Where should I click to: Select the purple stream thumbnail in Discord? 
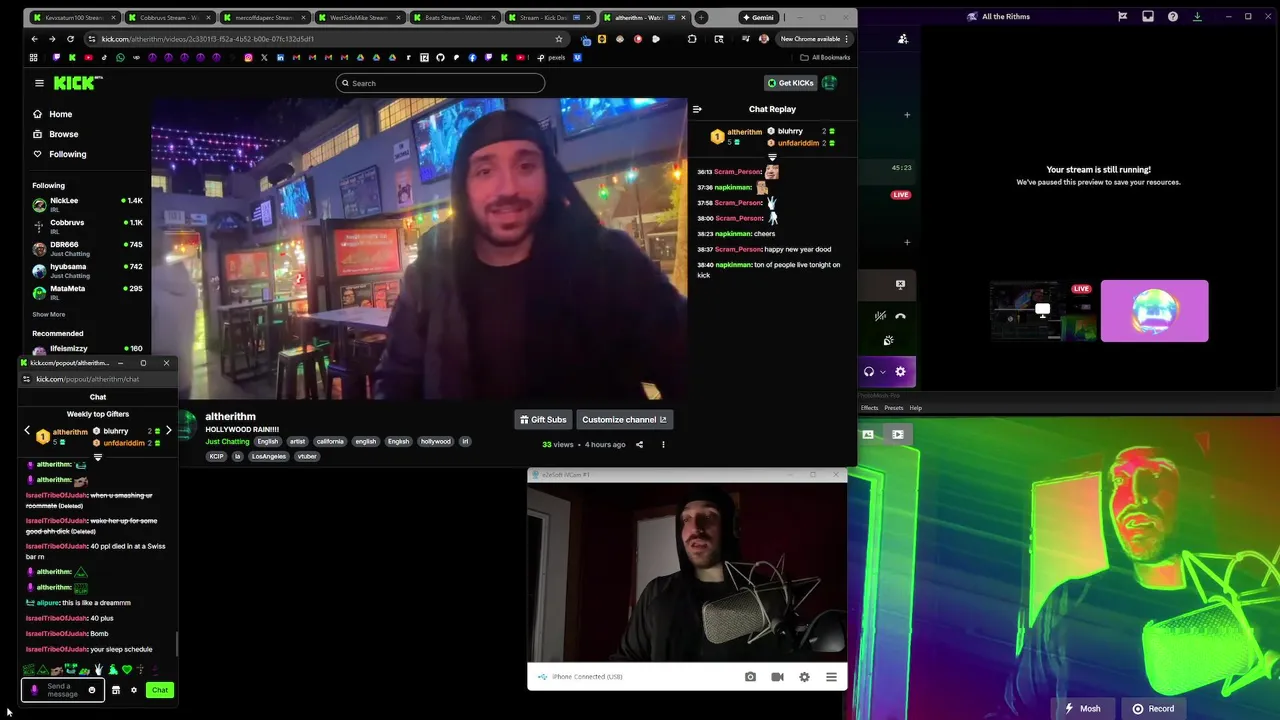pos(1154,311)
